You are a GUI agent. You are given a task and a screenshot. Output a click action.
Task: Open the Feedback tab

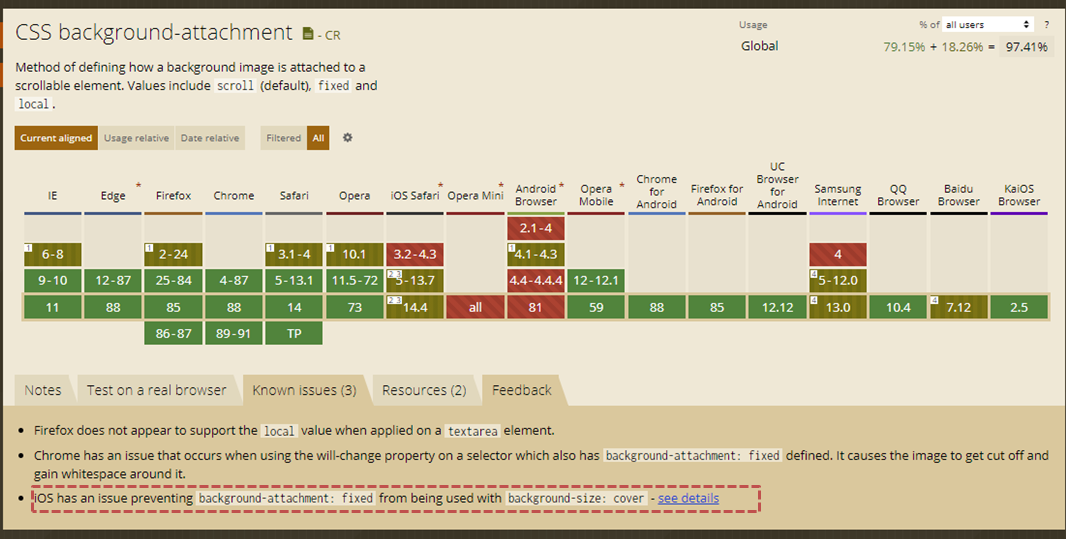(521, 390)
